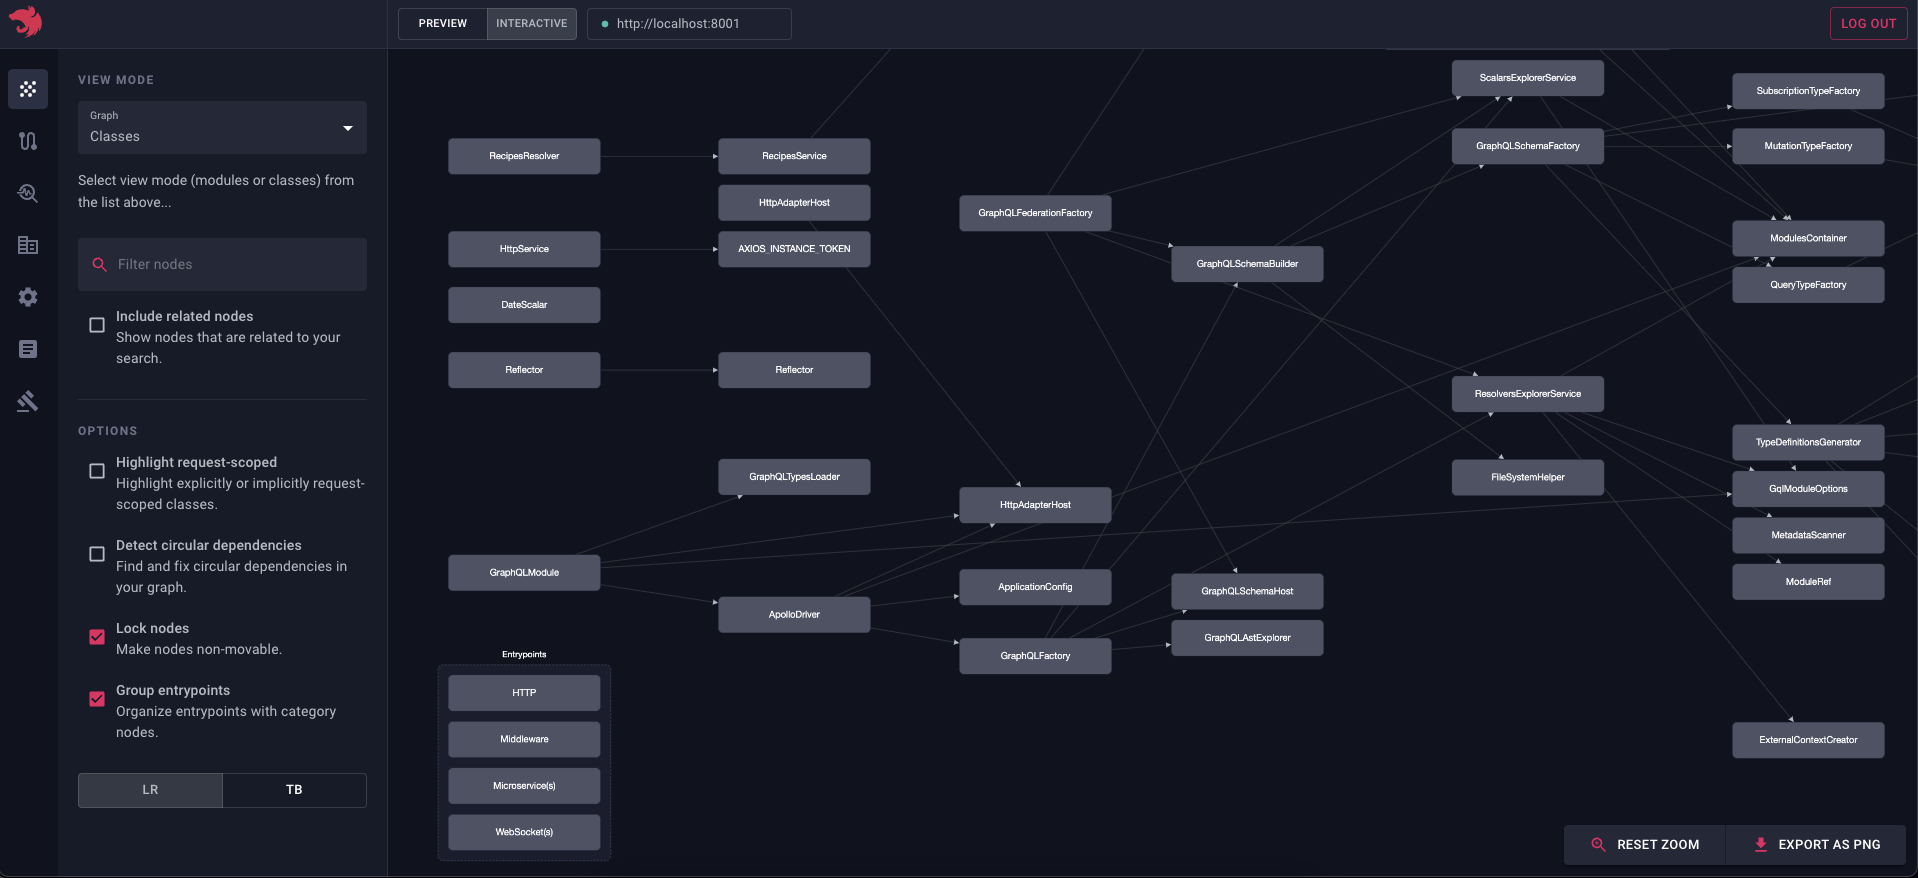Click the NestJS logo in the top-left corner
This screenshot has width=1918, height=878.
26,22
